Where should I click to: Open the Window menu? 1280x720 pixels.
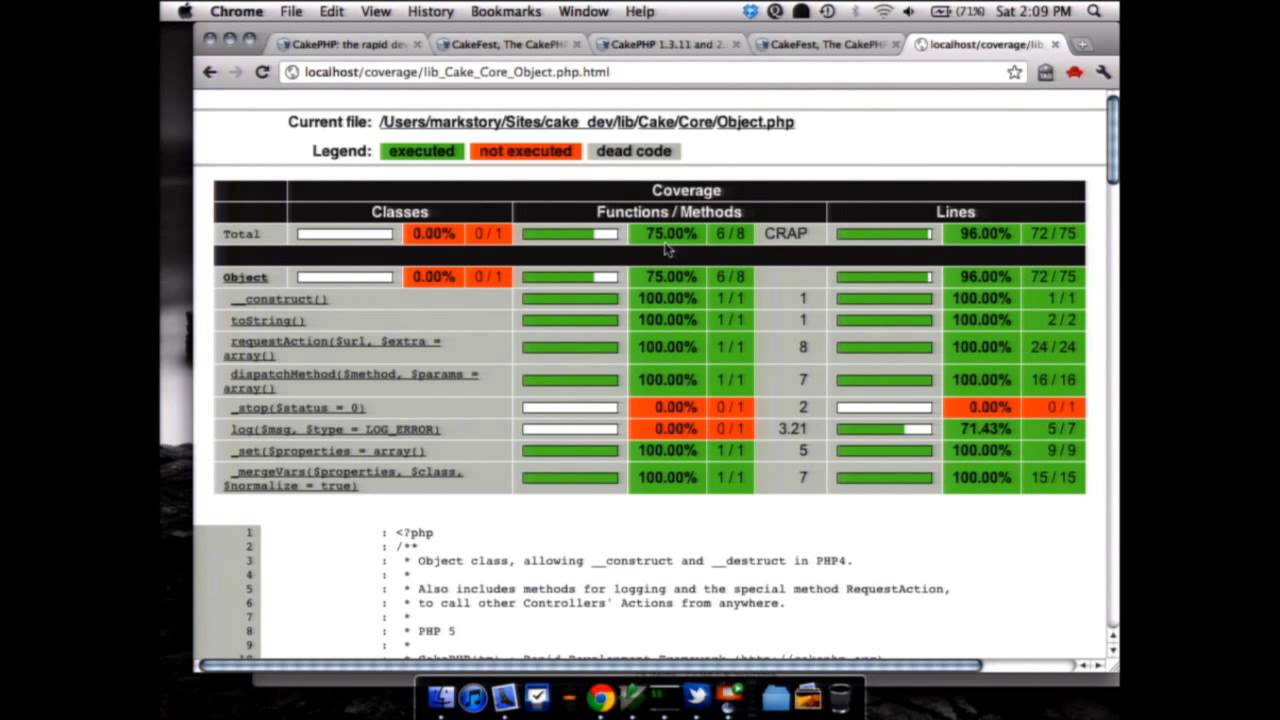pyautogui.click(x=583, y=11)
